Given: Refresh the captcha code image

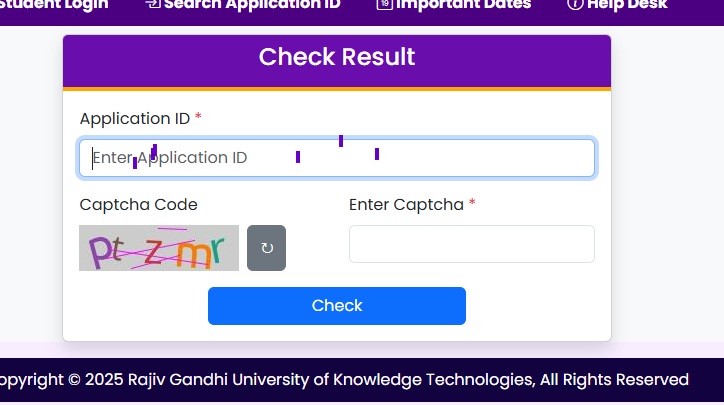Looking at the screenshot, I should pyautogui.click(x=266, y=248).
